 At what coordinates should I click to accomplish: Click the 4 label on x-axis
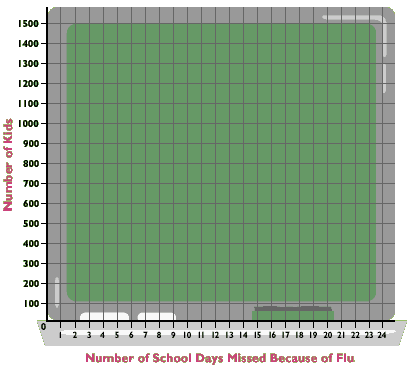(103, 335)
